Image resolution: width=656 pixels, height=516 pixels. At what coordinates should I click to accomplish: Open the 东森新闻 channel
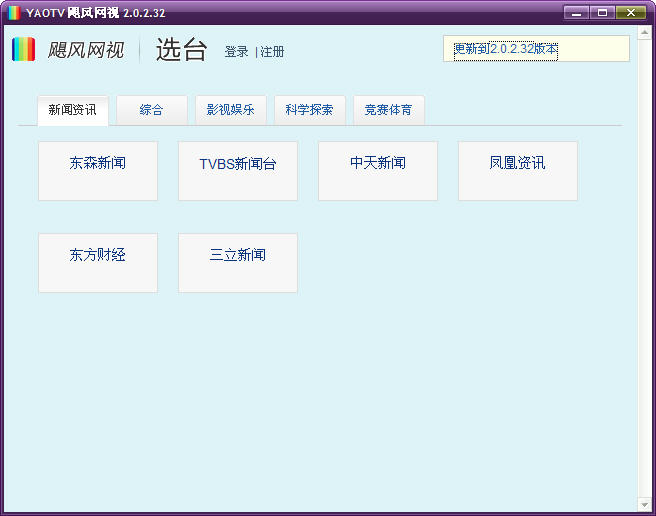point(98,171)
